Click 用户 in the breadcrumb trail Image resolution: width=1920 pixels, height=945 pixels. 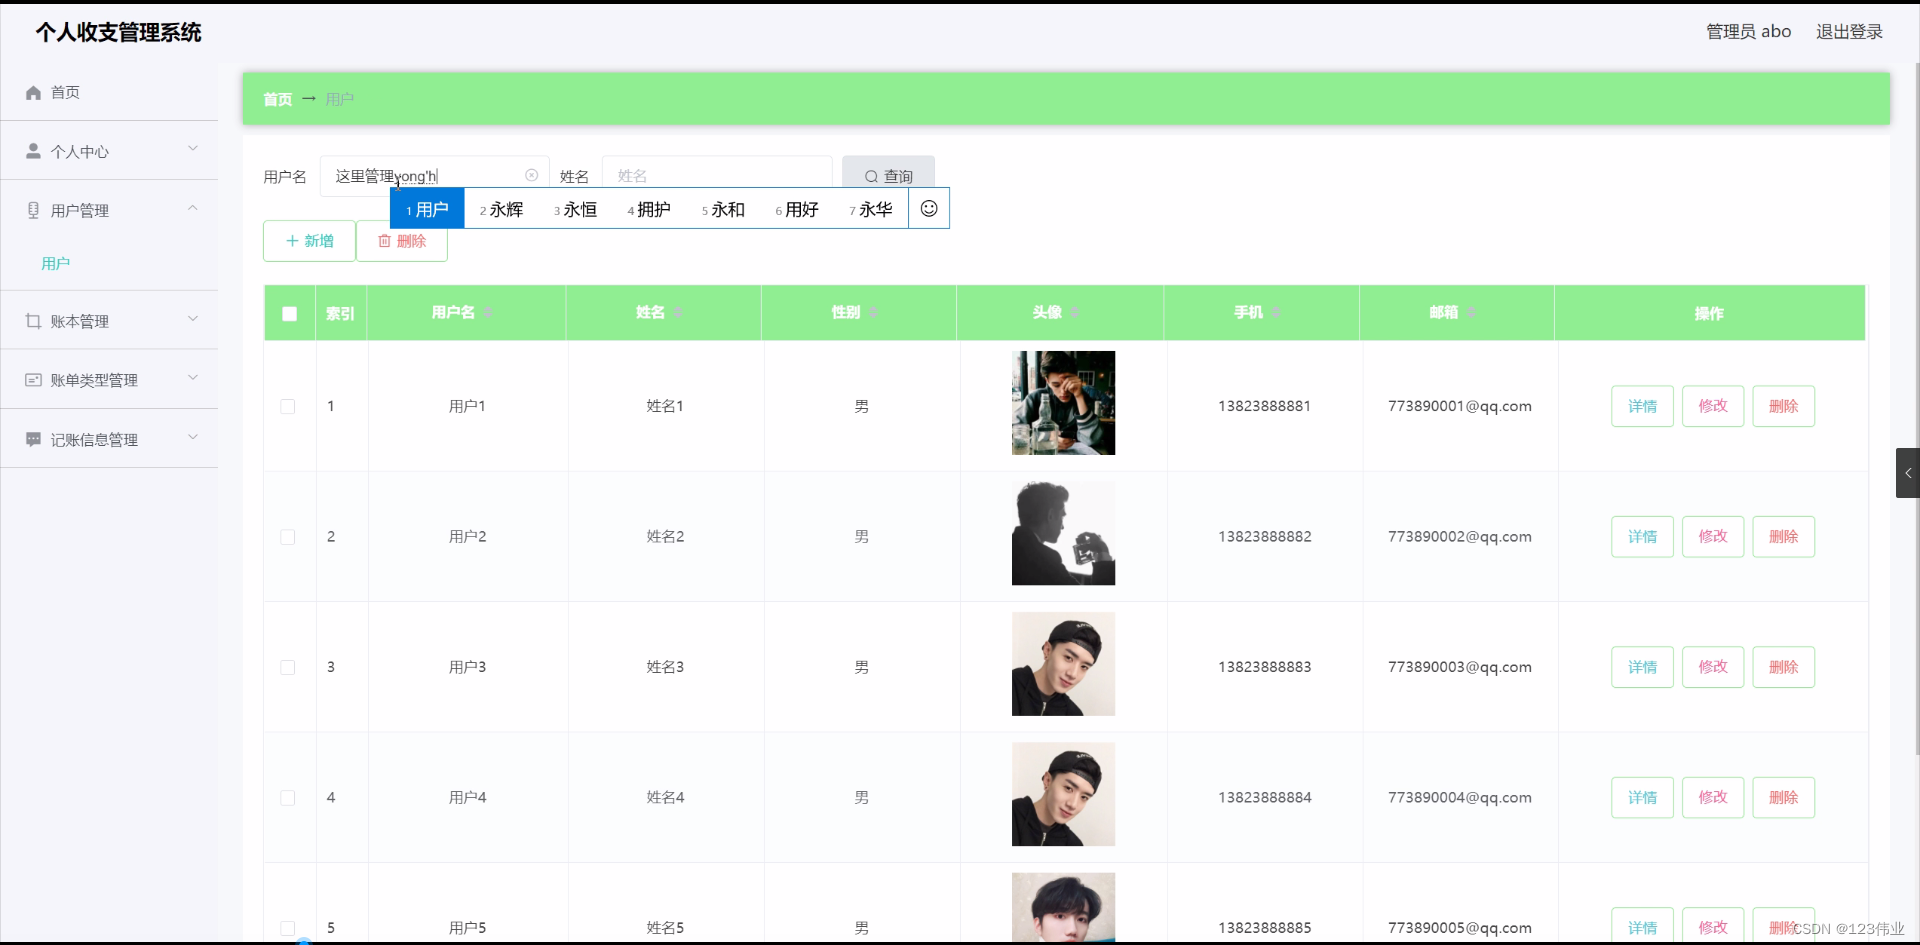[x=340, y=99]
